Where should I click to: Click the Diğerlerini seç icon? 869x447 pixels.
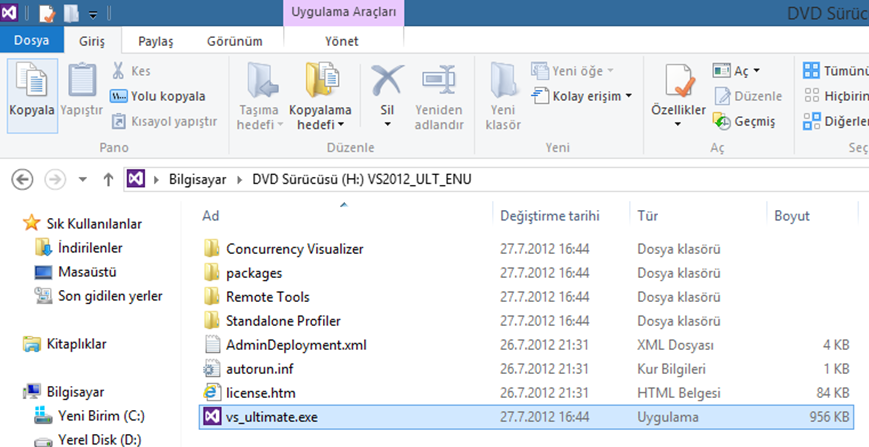[811, 121]
